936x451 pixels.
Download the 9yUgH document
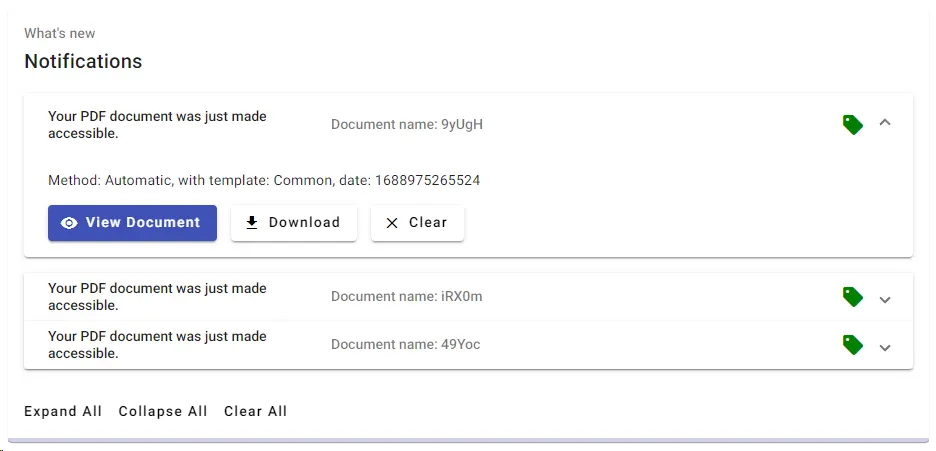(294, 223)
